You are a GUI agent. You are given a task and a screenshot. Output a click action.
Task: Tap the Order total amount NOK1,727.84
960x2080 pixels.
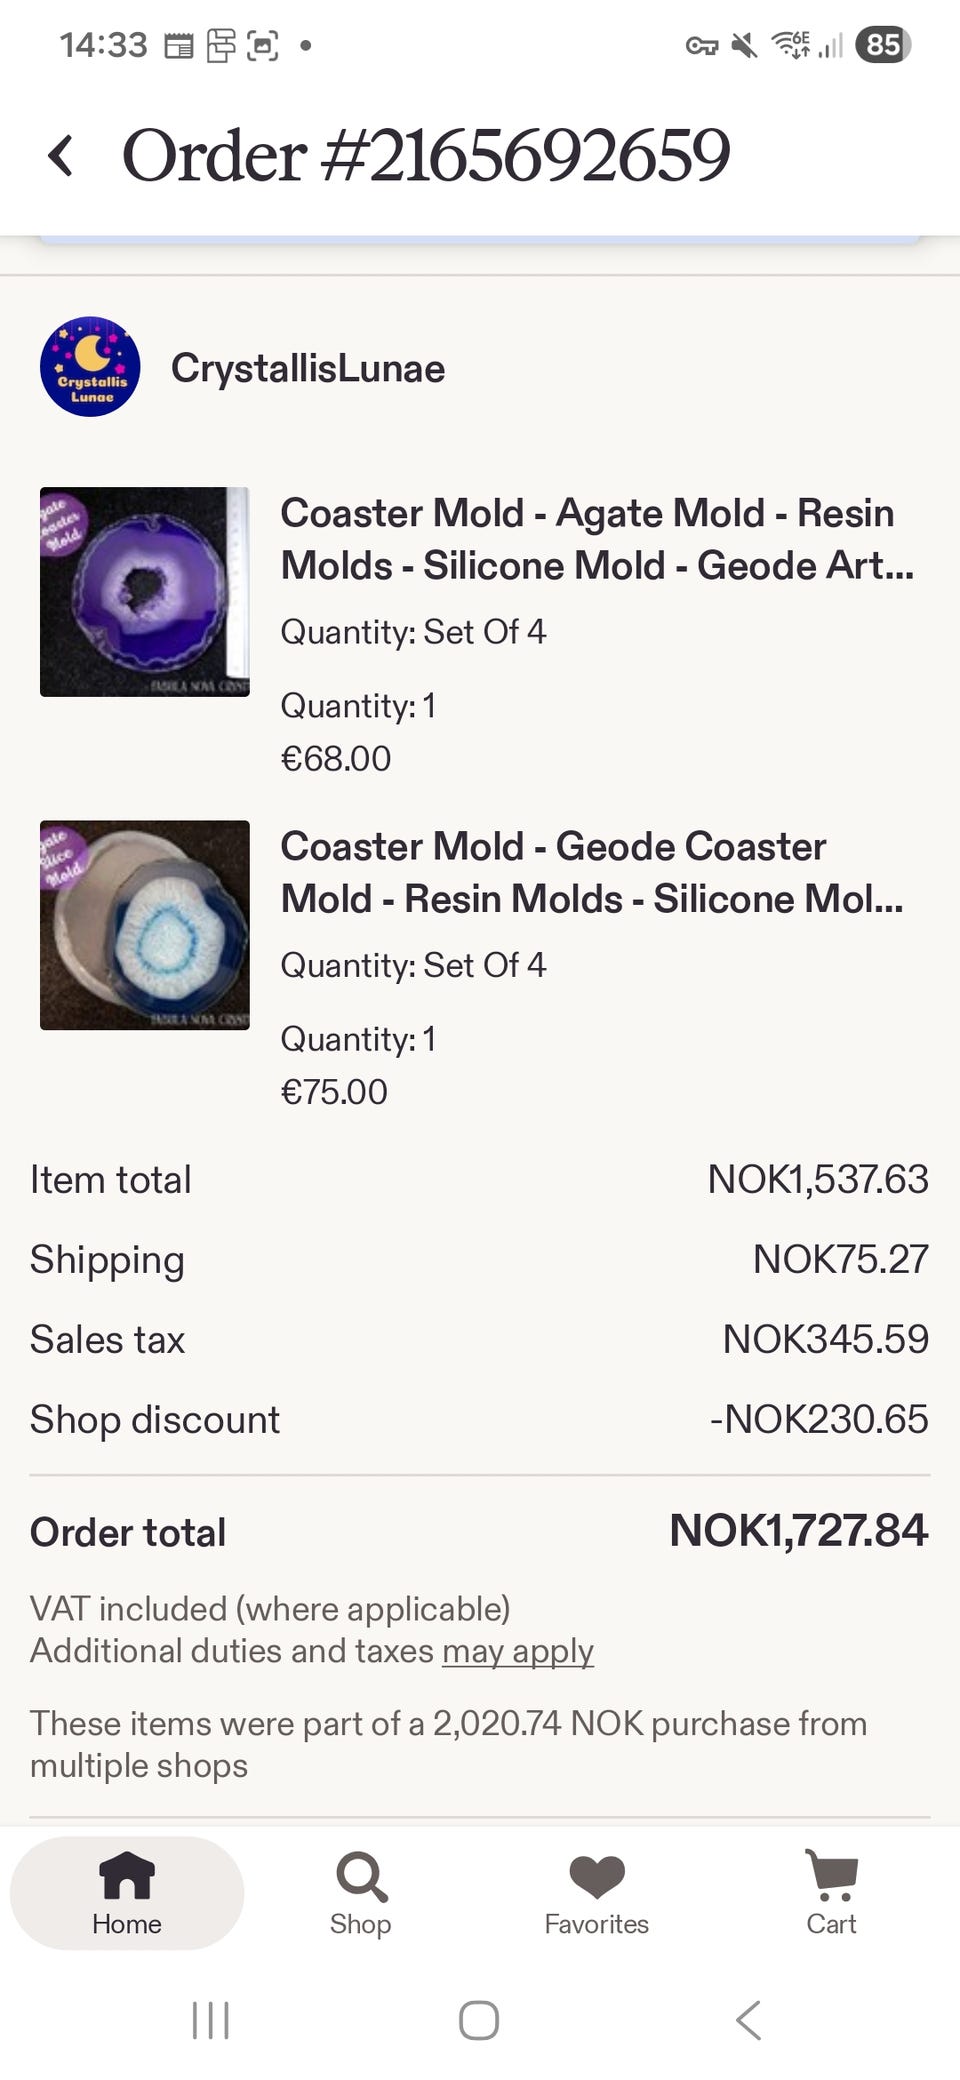pyautogui.click(x=798, y=1531)
